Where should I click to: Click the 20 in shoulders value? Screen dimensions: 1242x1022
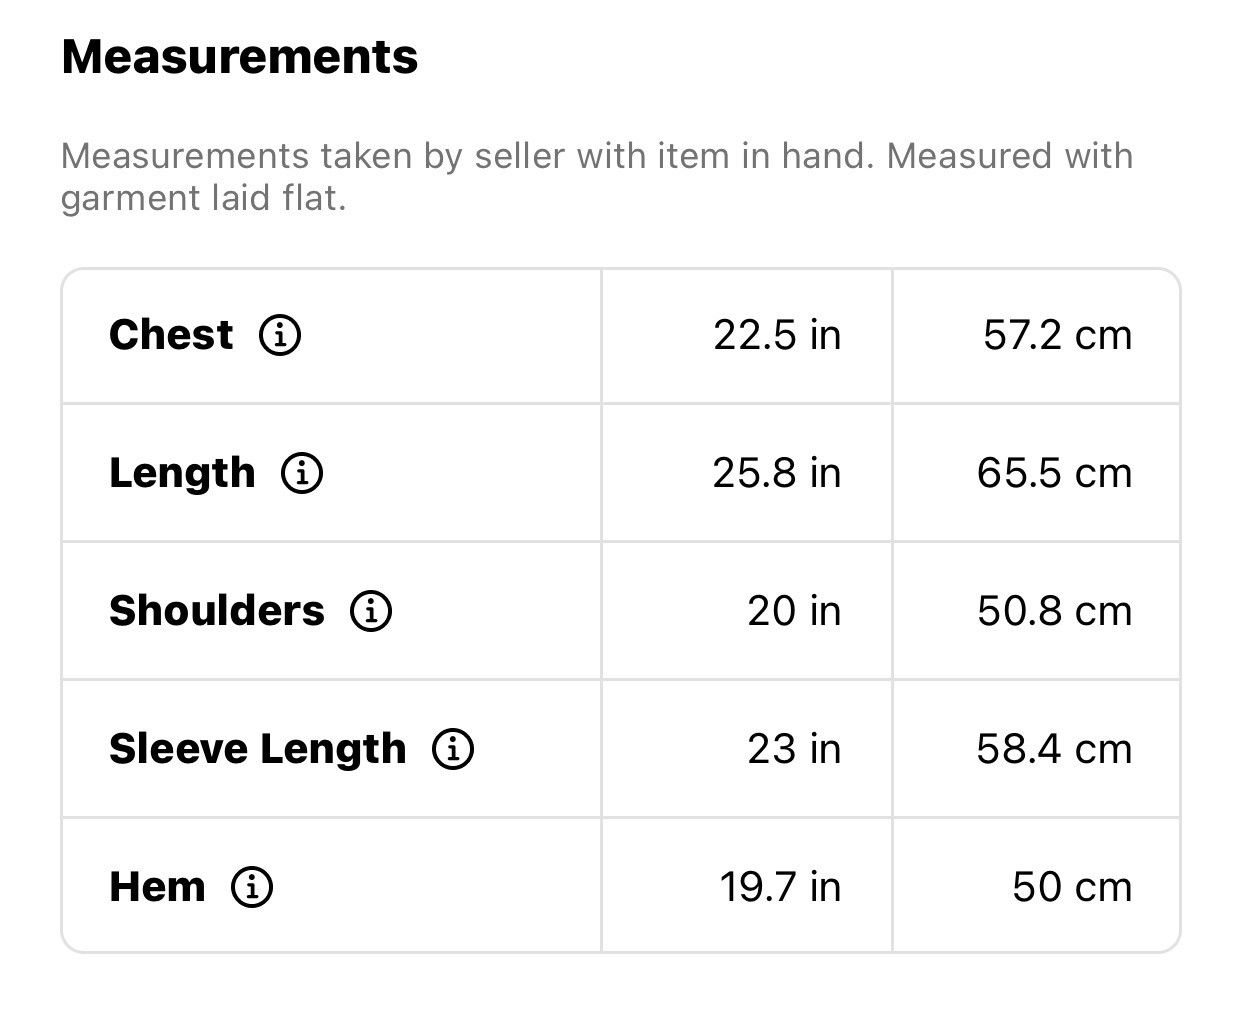pyautogui.click(x=794, y=611)
